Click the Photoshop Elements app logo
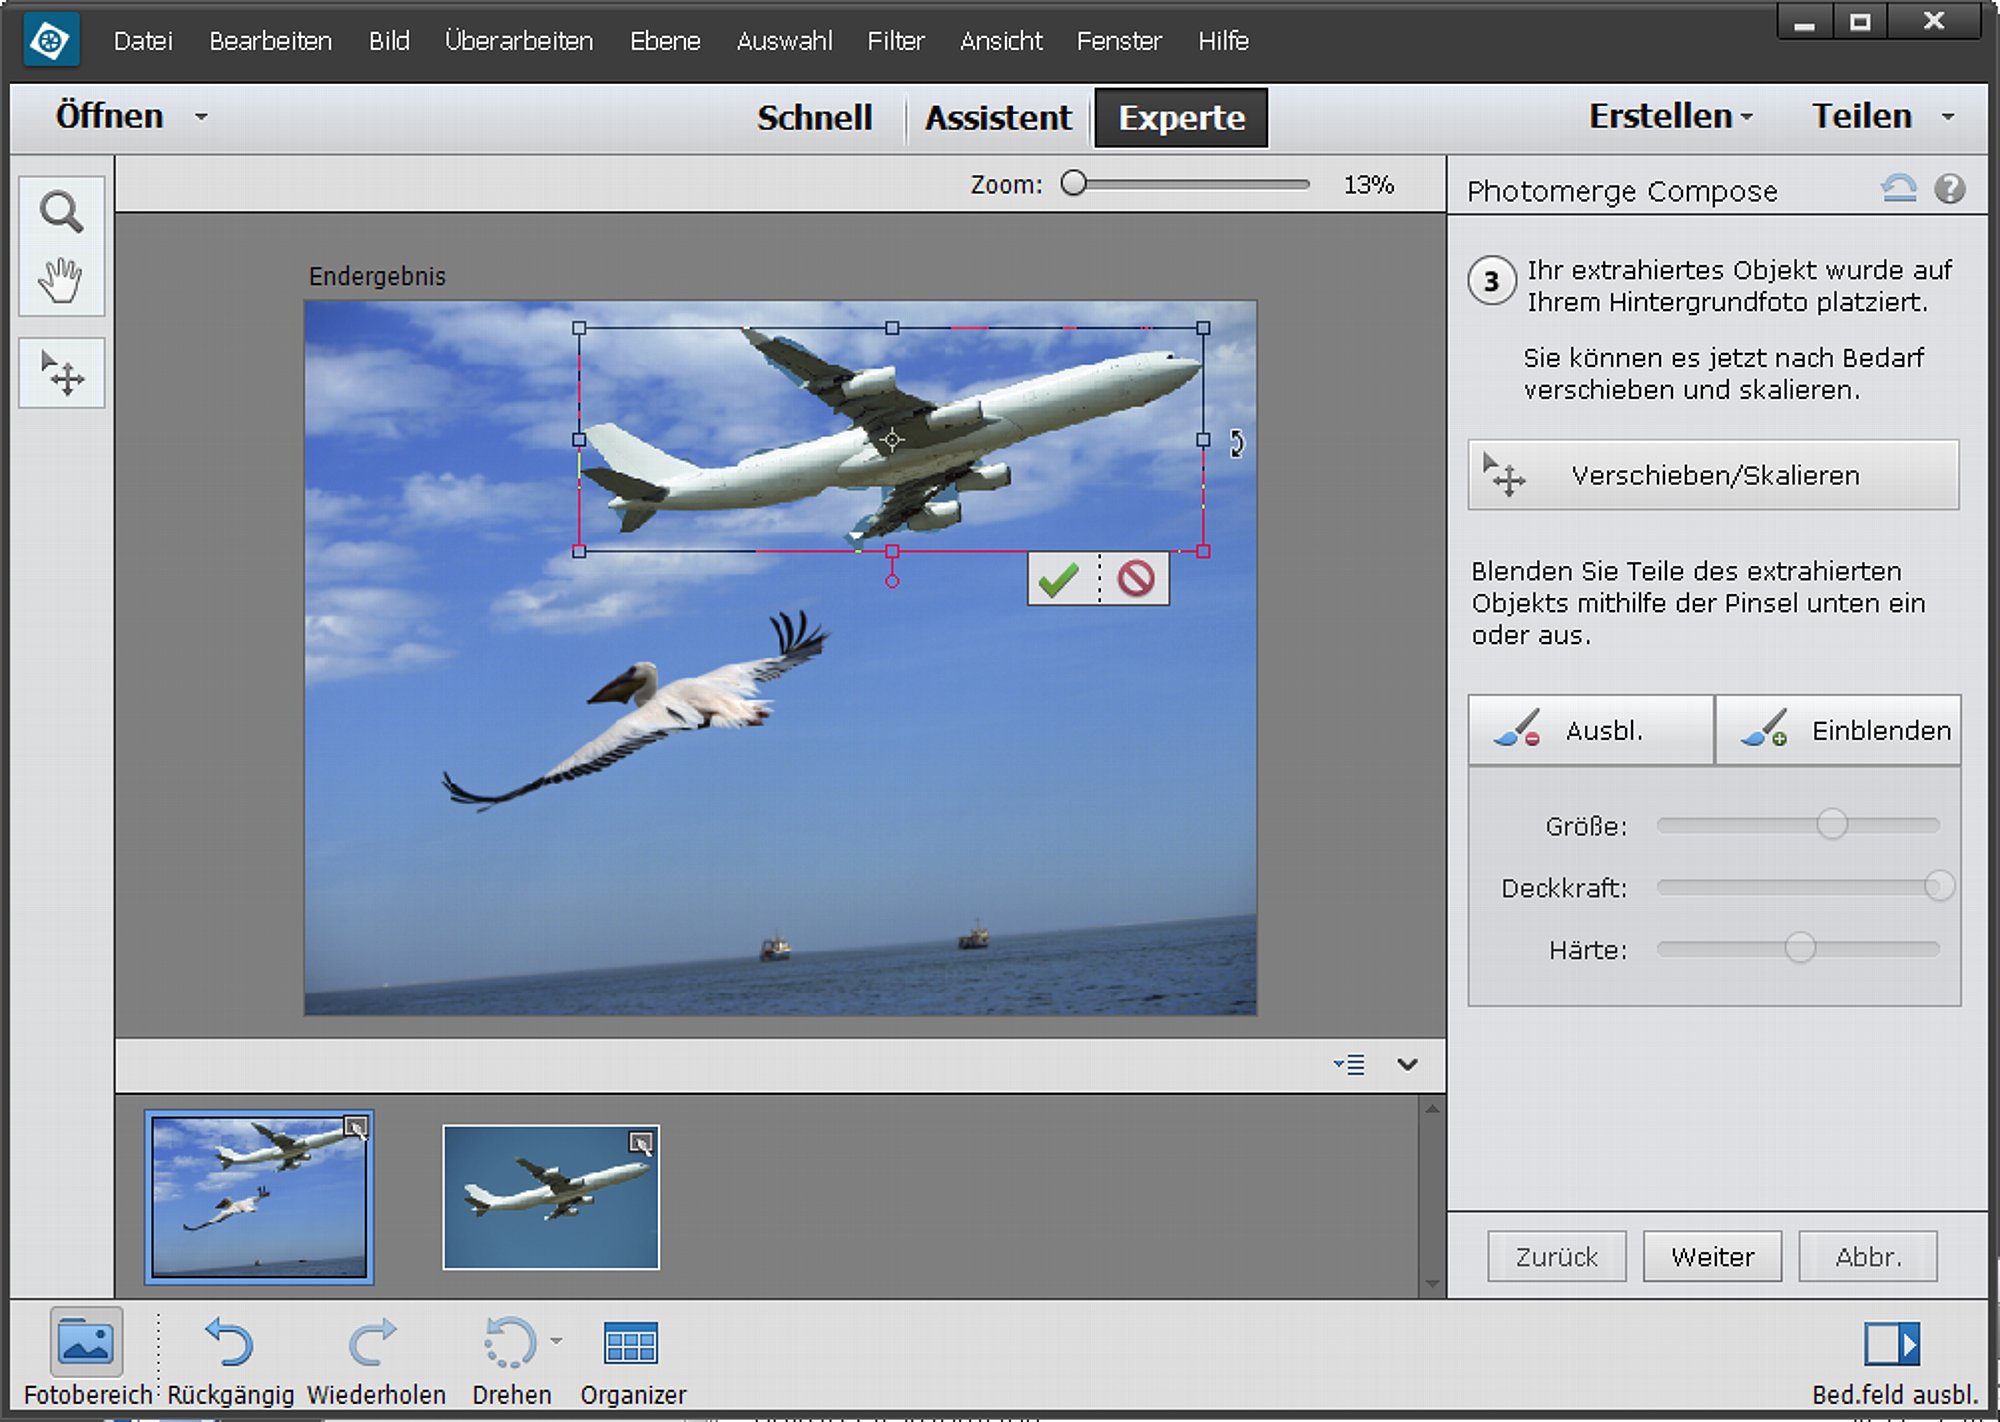The height and width of the screenshot is (1422, 2000). (x=51, y=41)
